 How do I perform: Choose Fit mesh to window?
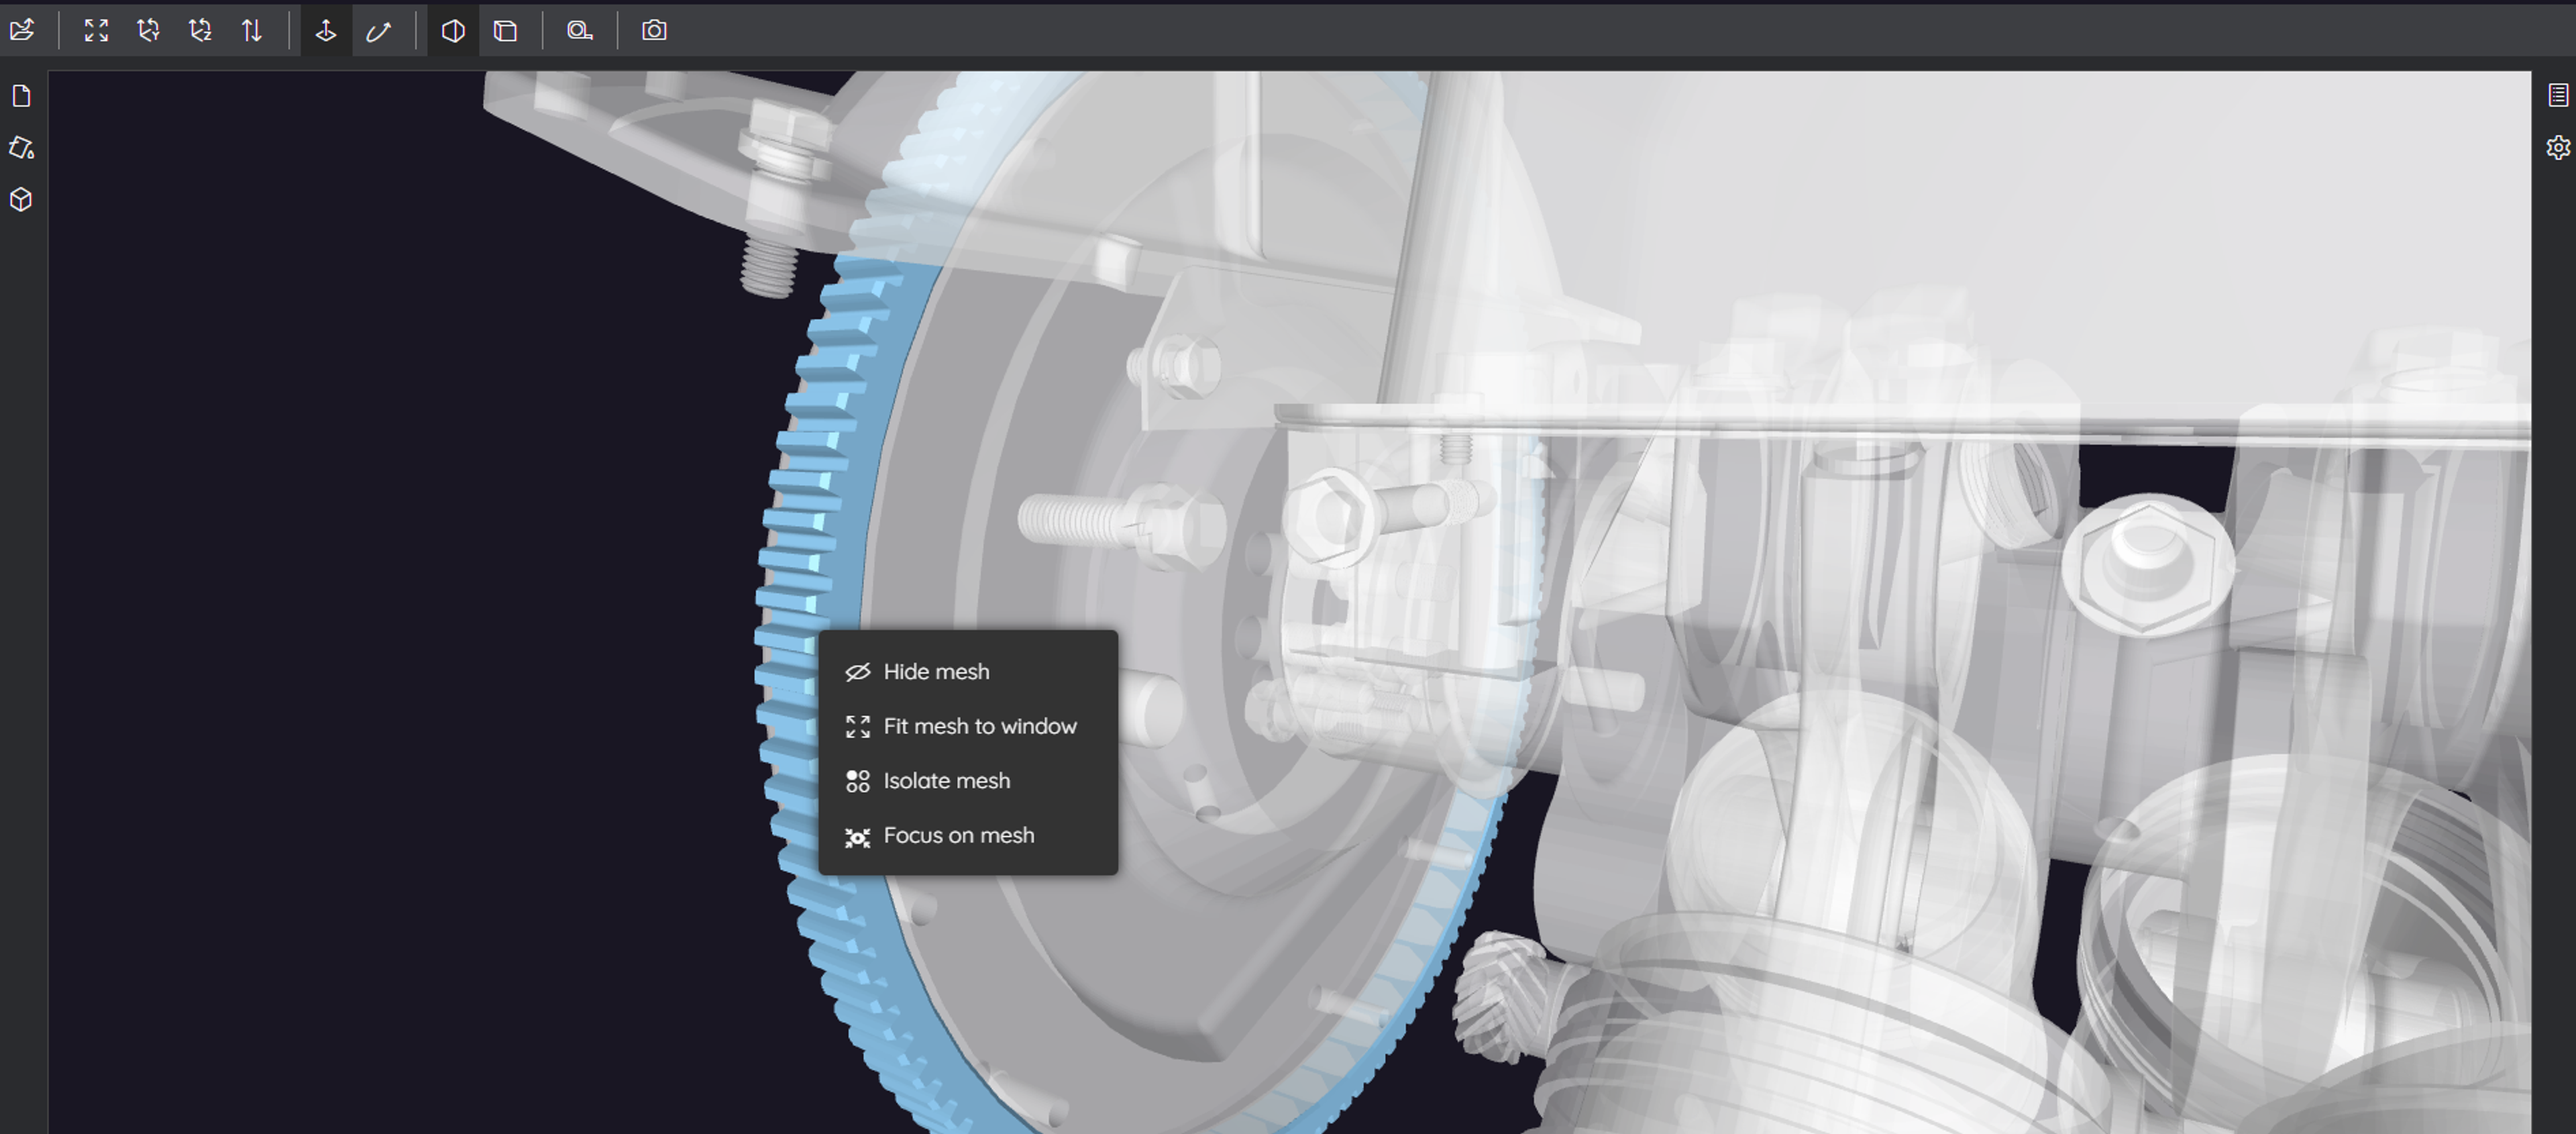coord(968,726)
